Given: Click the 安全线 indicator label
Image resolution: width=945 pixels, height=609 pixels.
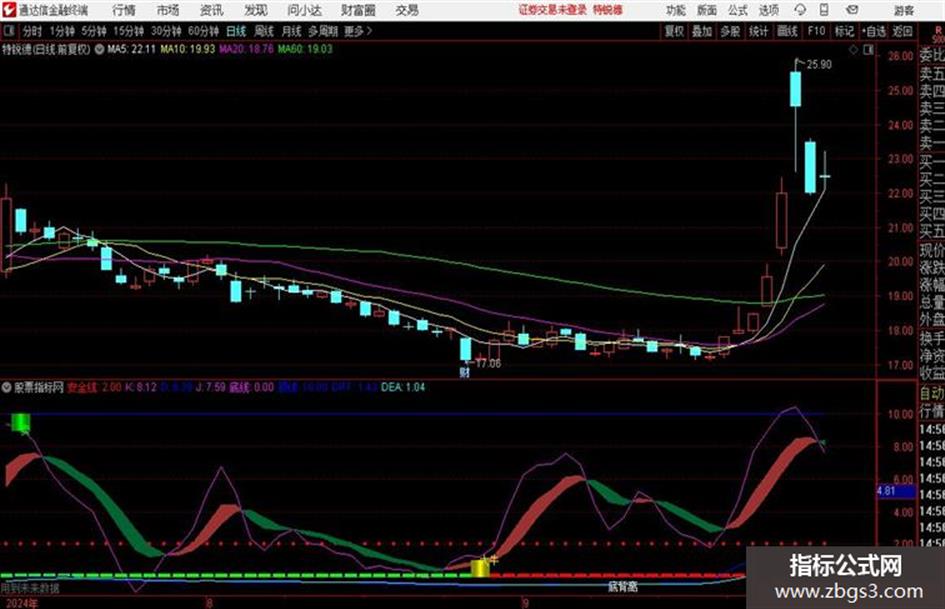Looking at the screenshot, I should point(81,387).
